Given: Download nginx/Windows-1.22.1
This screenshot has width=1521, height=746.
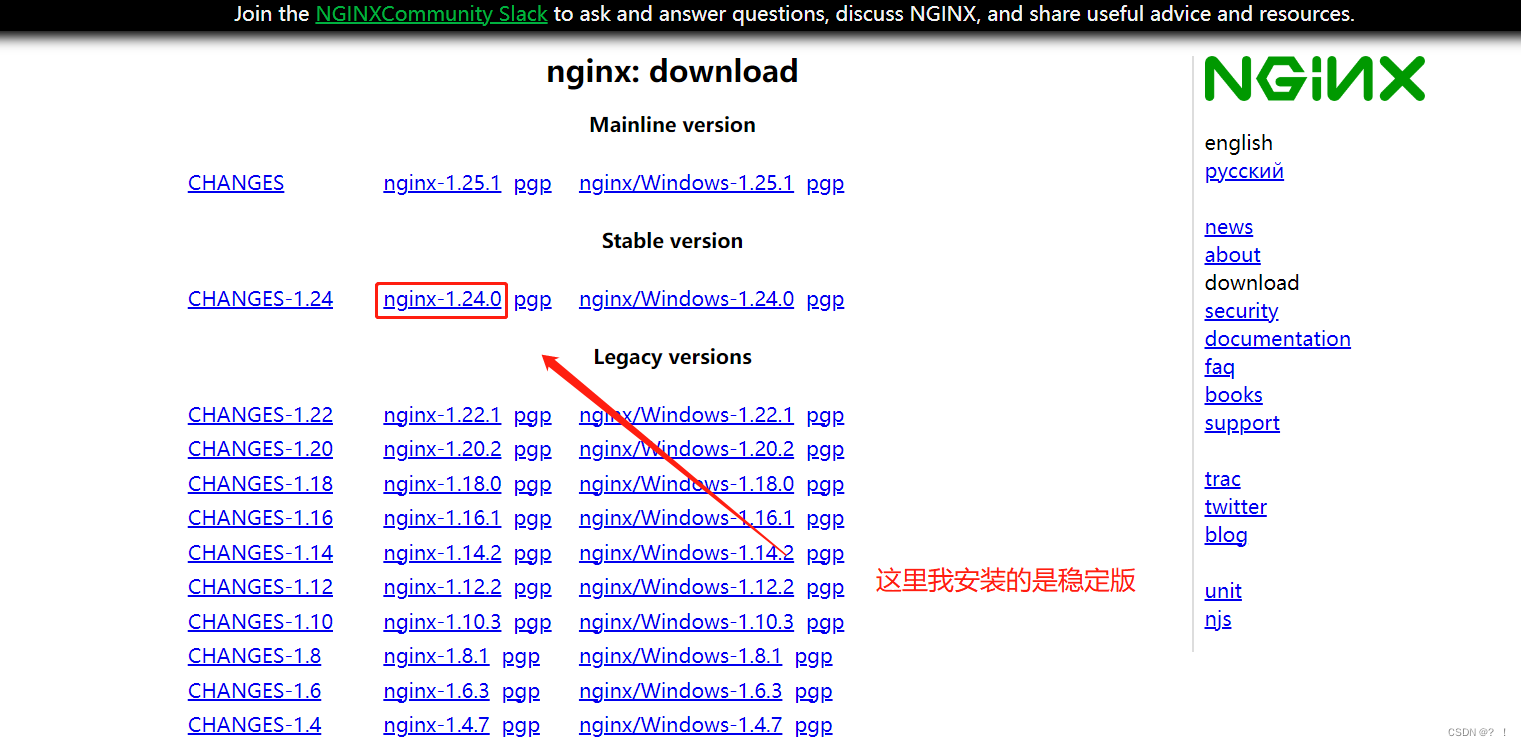Looking at the screenshot, I should [686, 415].
